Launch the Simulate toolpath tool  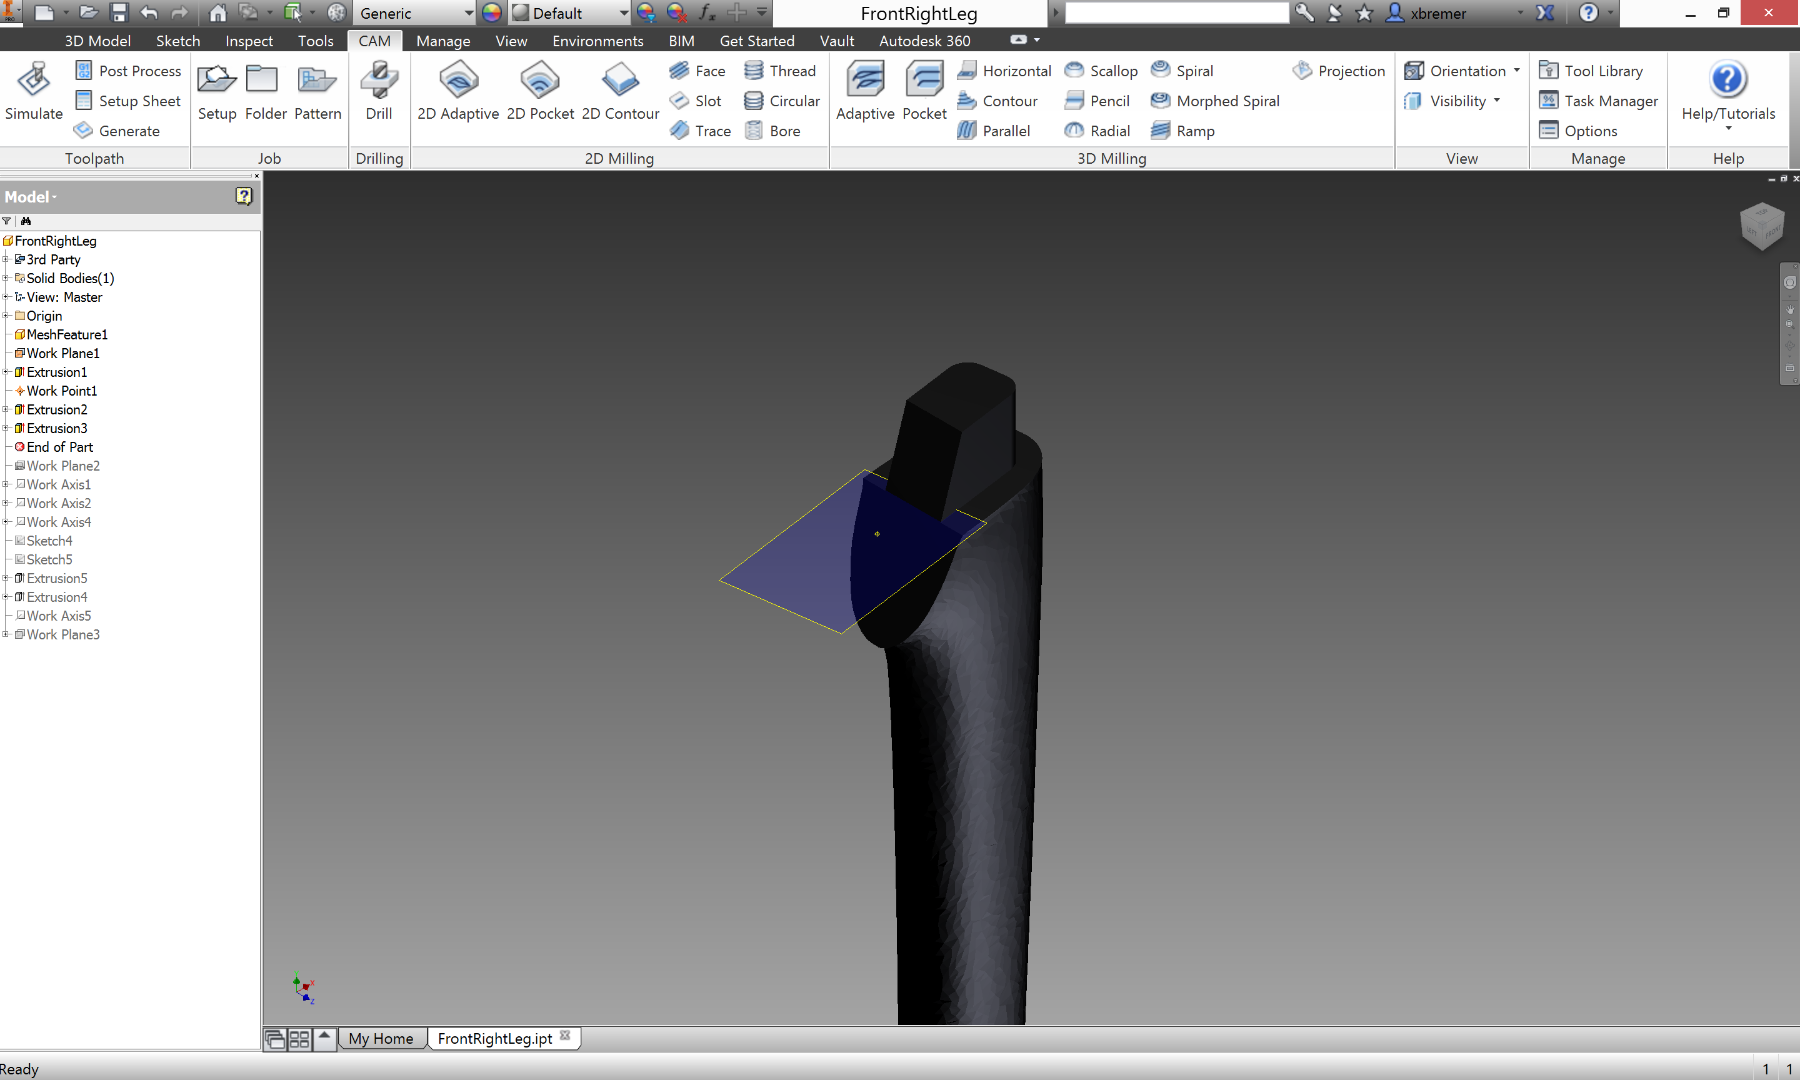point(34,90)
